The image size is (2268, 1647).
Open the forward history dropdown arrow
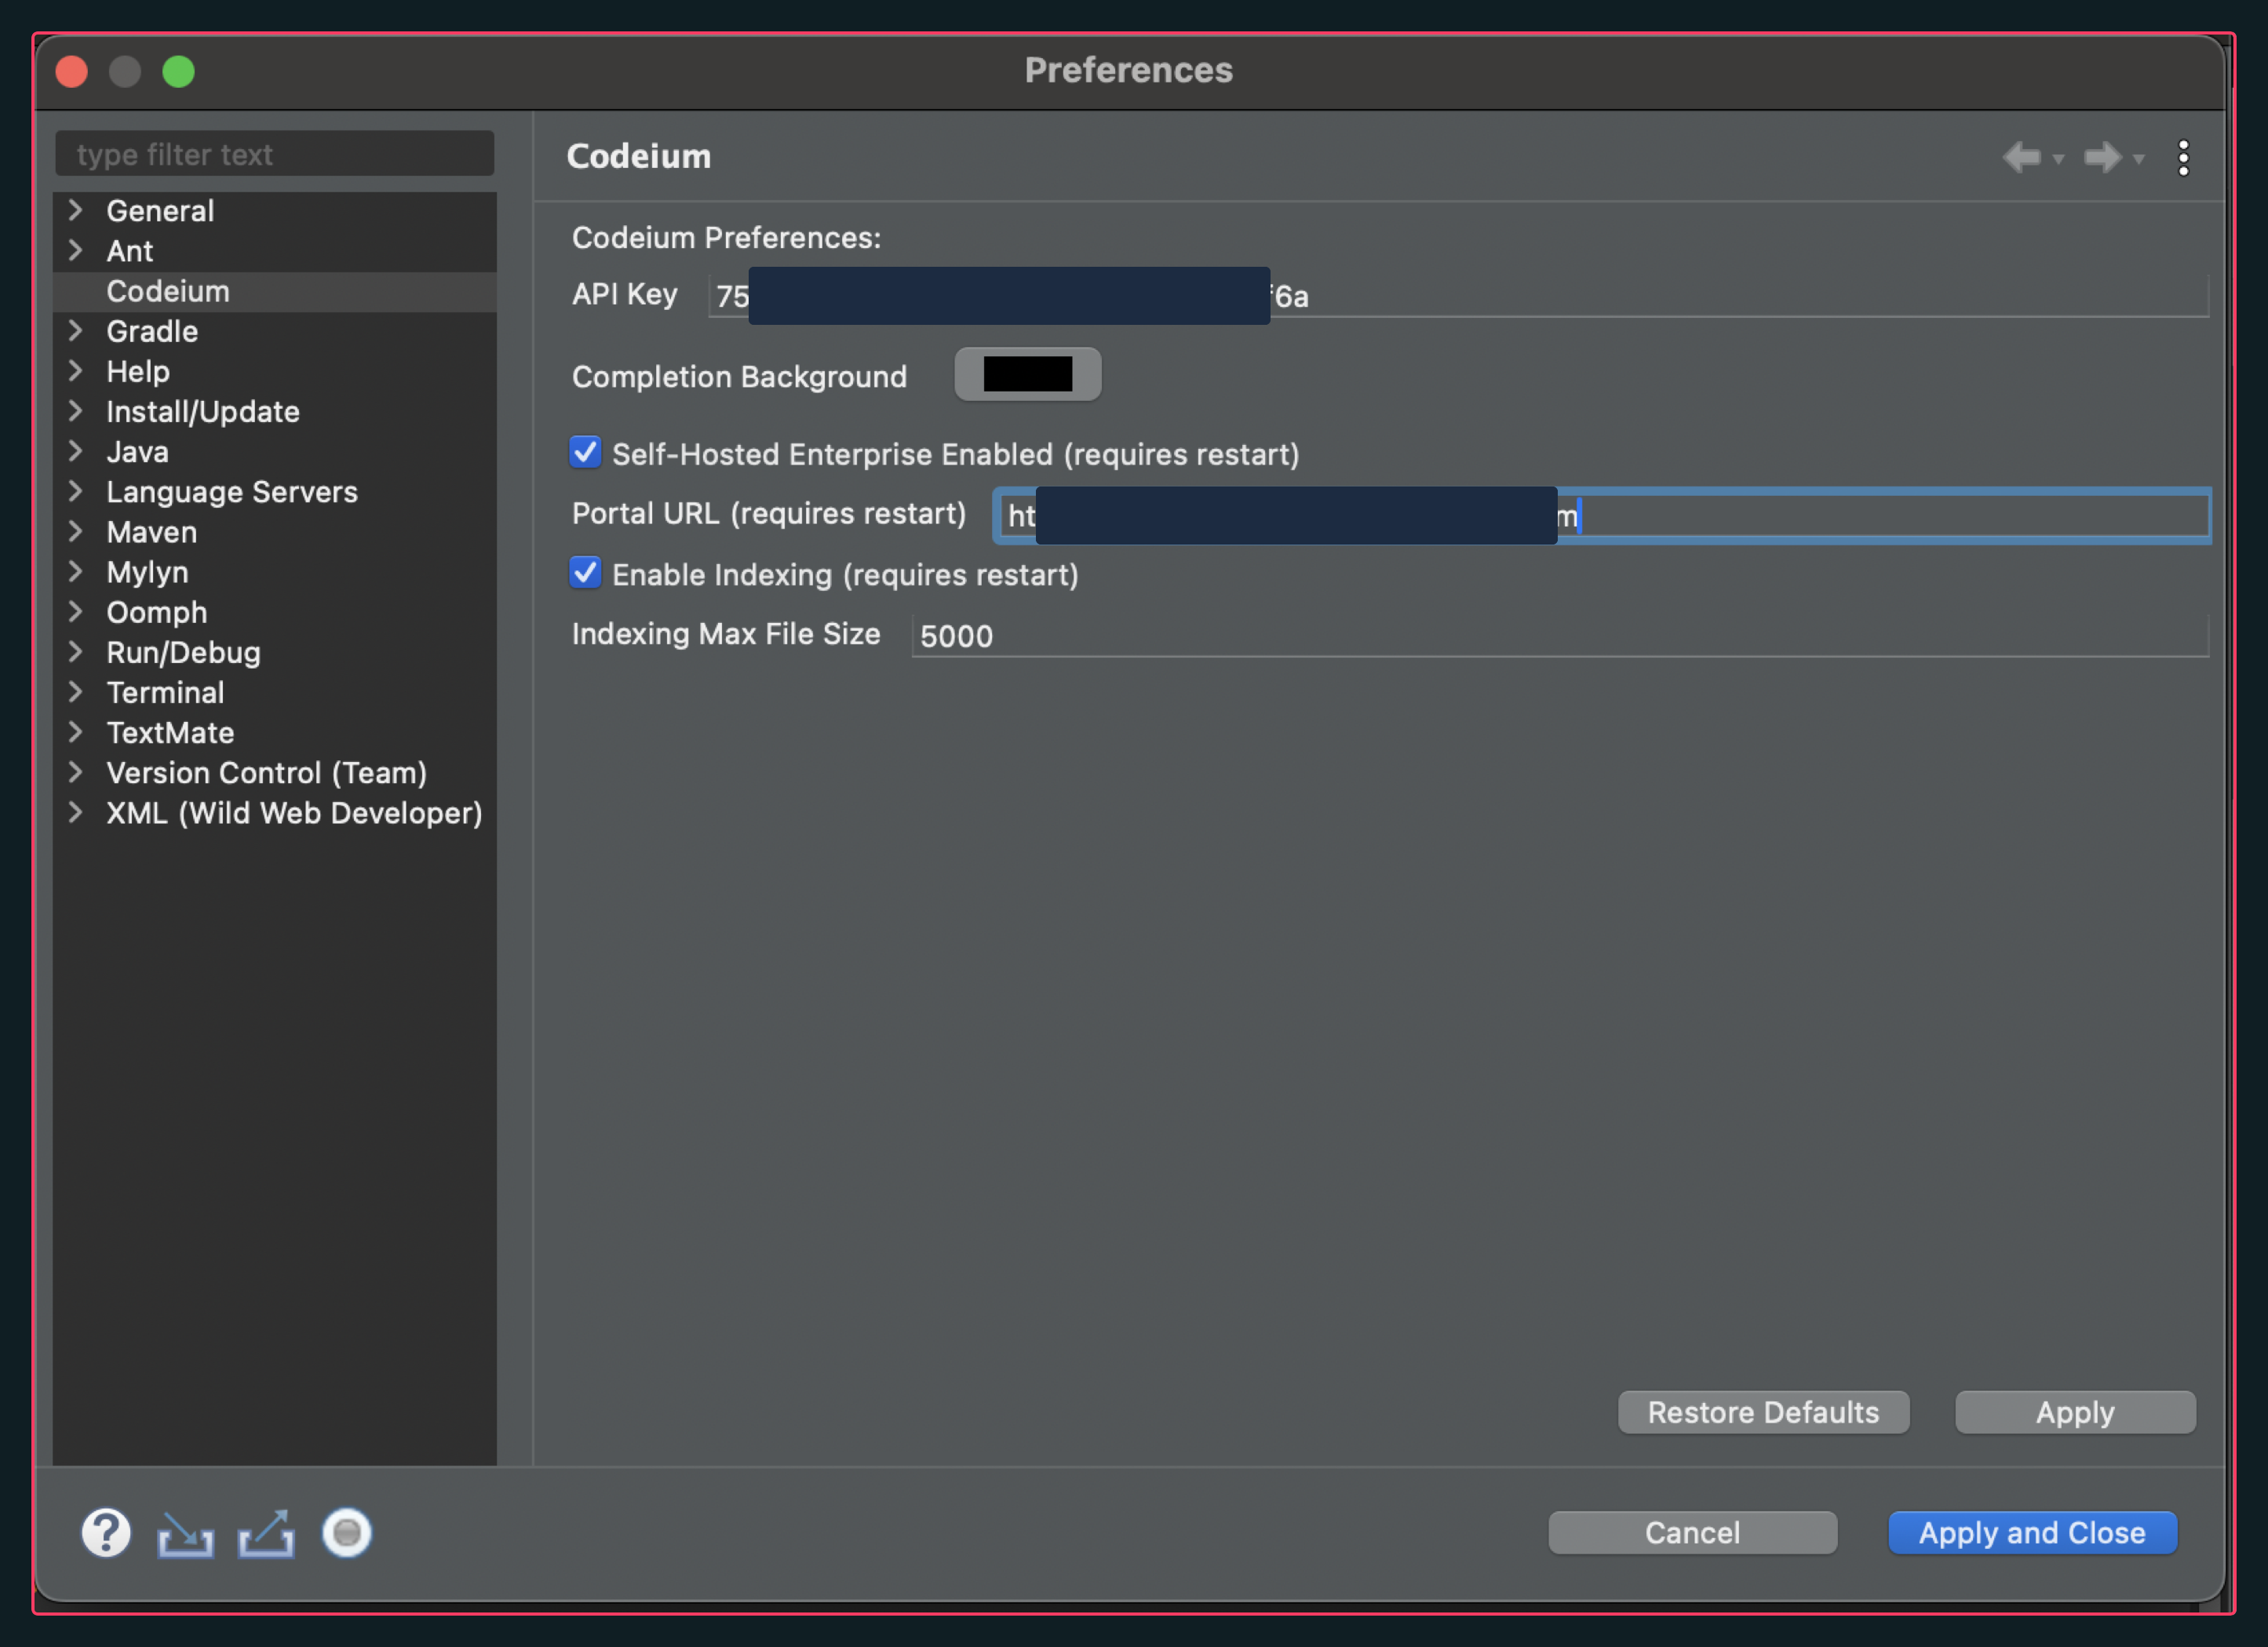(x=2138, y=159)
